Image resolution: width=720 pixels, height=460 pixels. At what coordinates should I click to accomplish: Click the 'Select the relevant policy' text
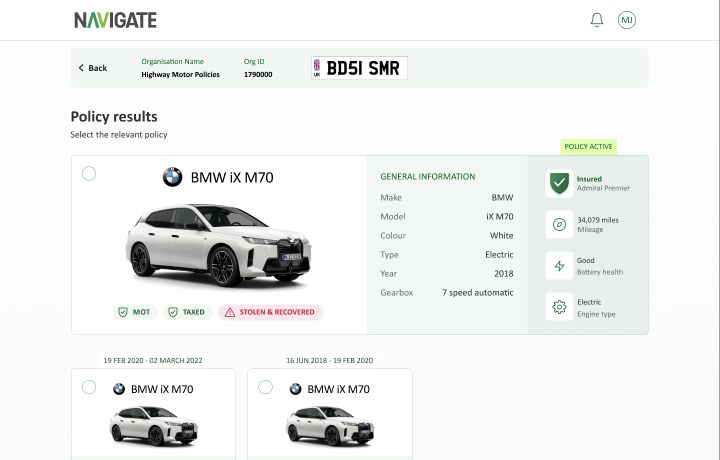tap(118, 135)
